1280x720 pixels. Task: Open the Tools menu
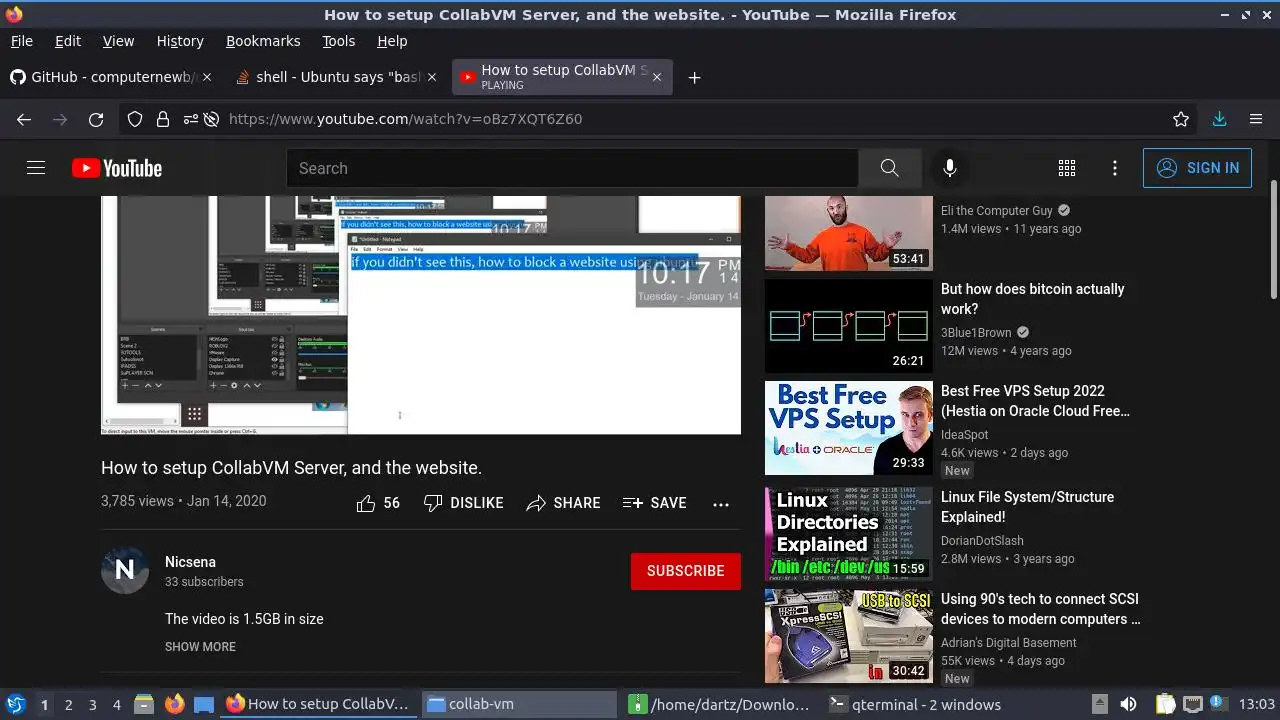(x=338, y=41)
